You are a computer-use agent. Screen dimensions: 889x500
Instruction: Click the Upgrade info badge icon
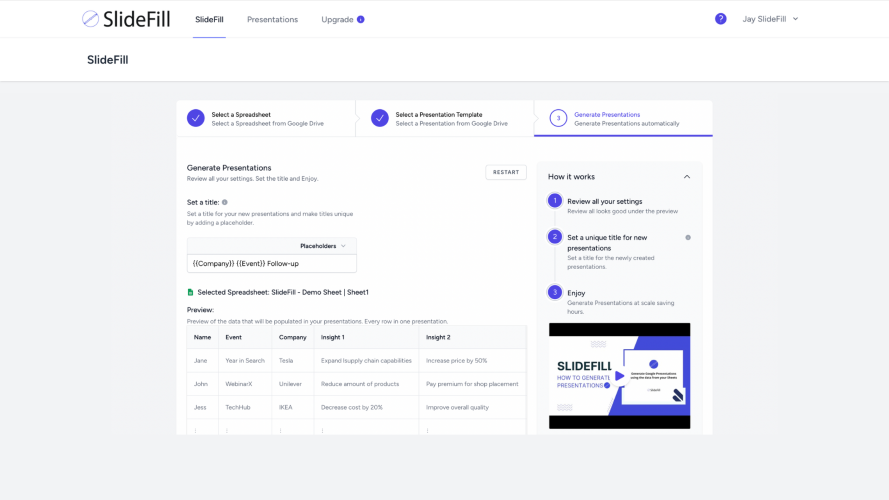click(x=361, y=19)
